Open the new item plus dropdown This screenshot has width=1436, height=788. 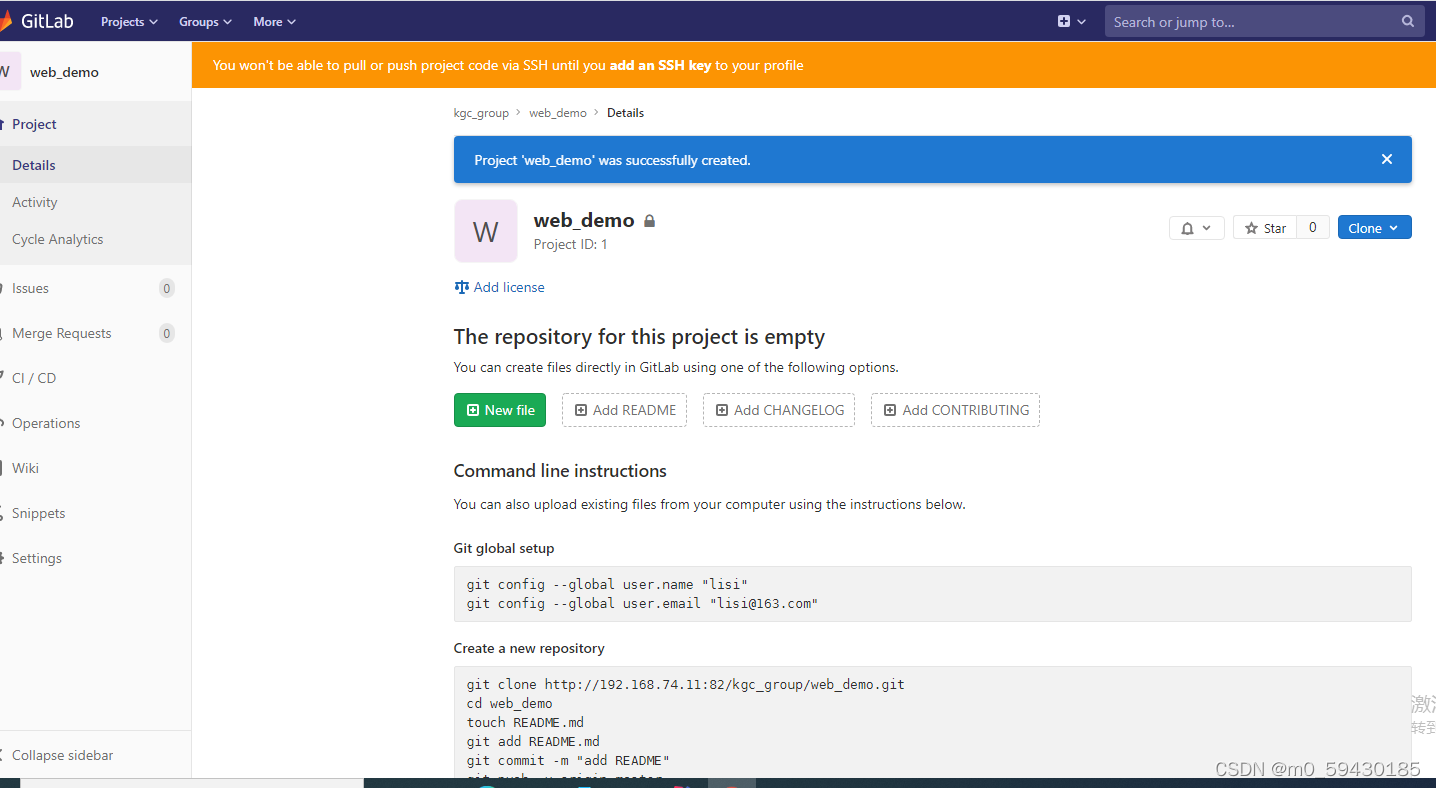coord(1072,21)
